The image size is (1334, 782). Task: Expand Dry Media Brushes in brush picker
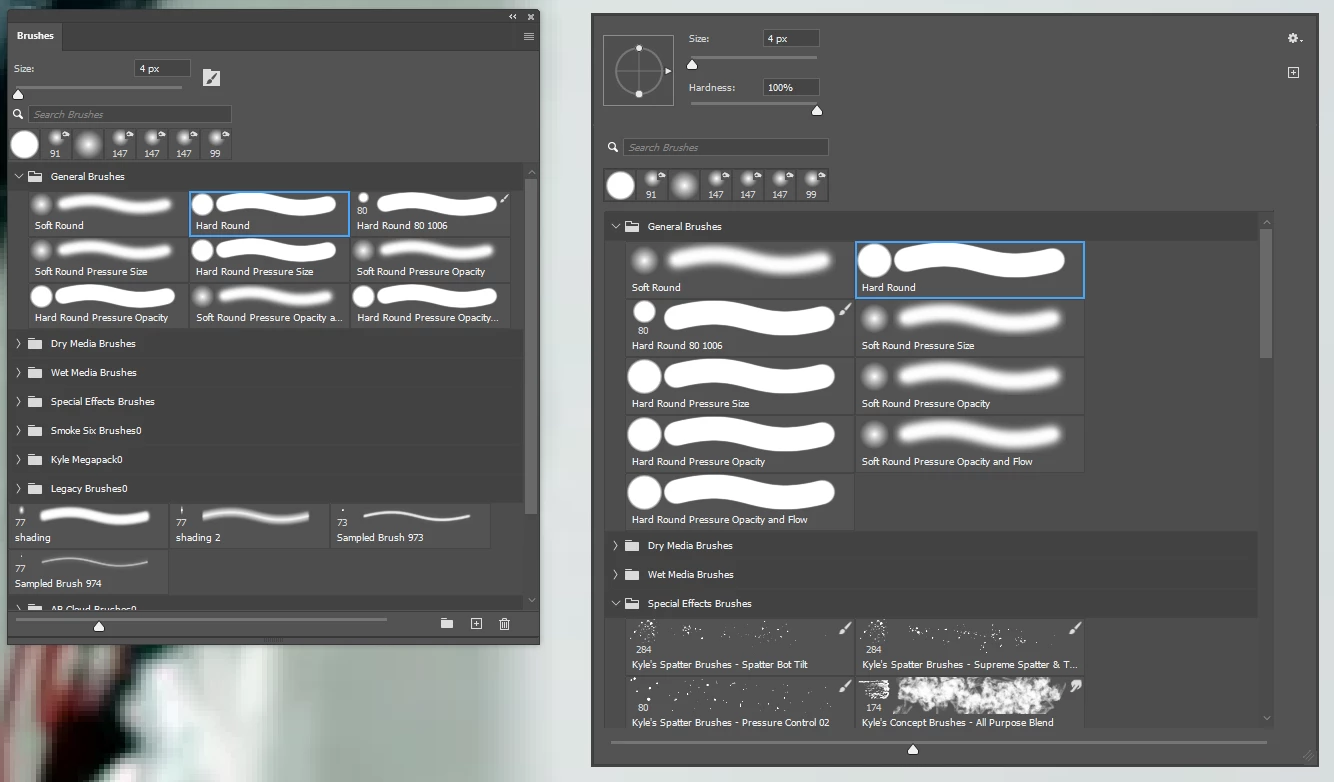click(x=615, y=545)
